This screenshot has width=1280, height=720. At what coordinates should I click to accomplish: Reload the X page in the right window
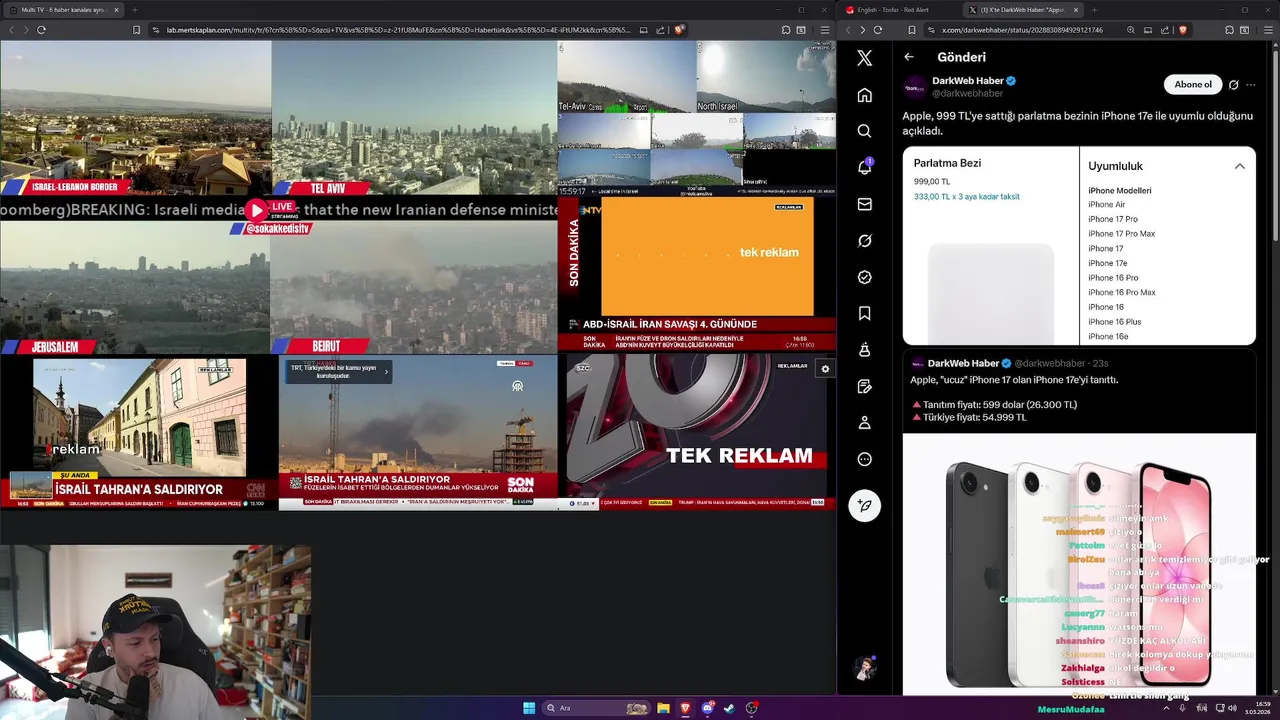(x=877, y=30)
